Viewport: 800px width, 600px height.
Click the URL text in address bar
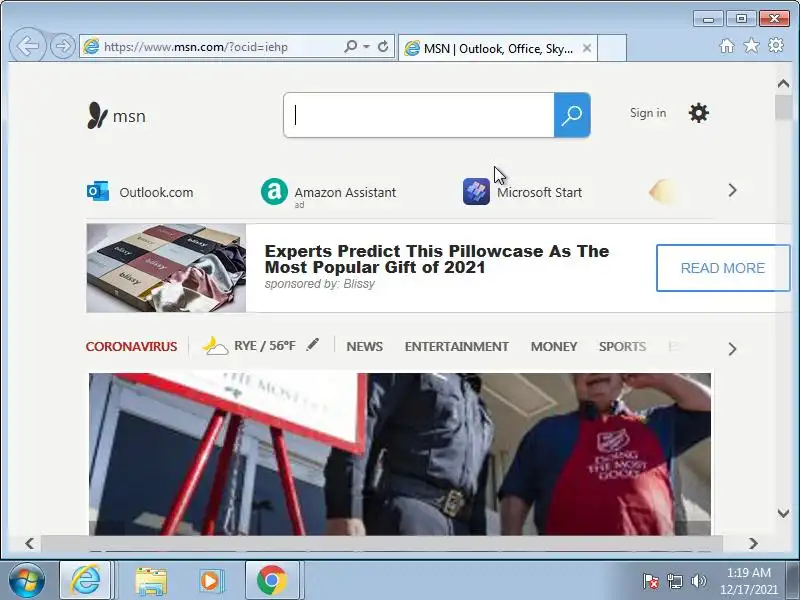tap(196, 47)
